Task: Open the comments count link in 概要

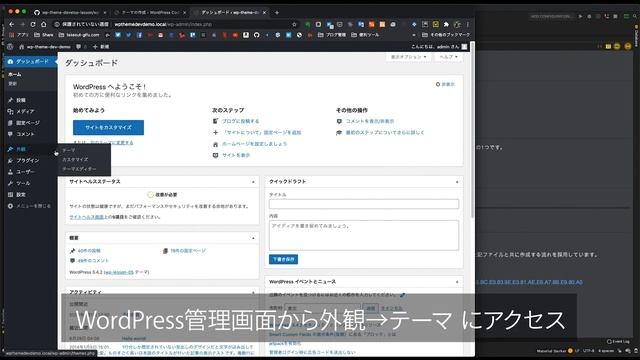Action: tap(93, 260)
